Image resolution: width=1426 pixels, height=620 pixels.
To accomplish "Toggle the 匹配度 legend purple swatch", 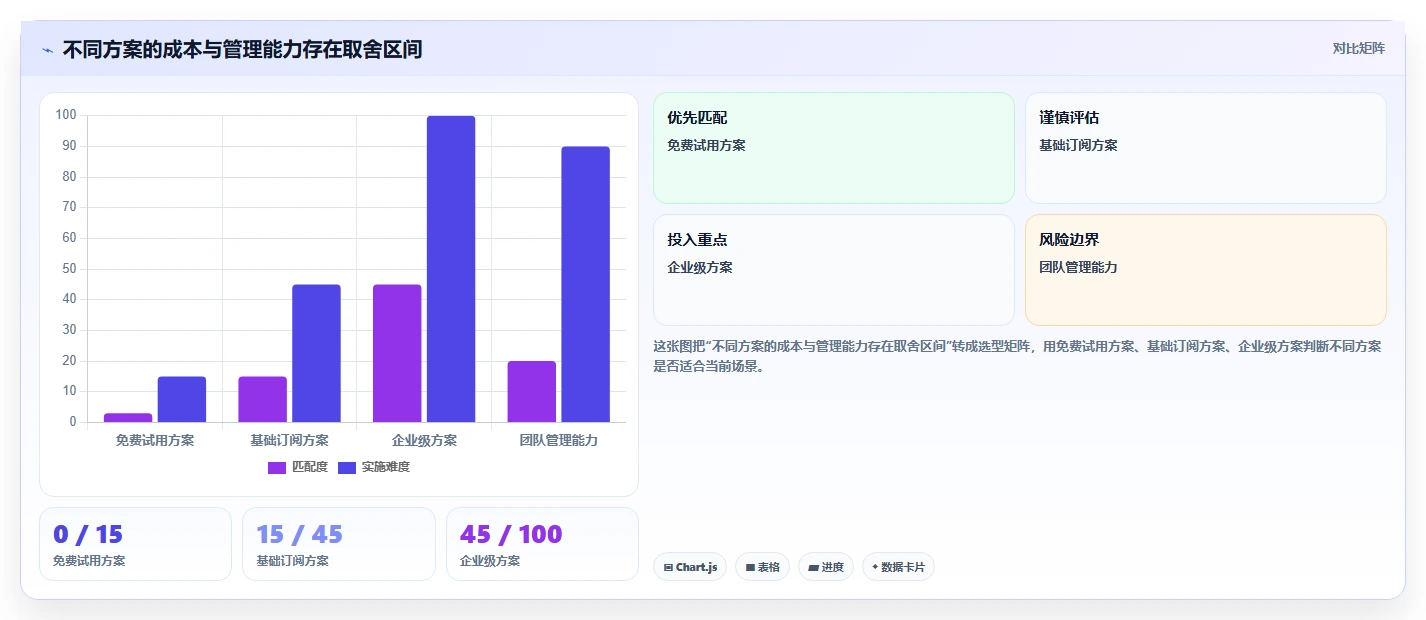I will [x=277, y=467].
